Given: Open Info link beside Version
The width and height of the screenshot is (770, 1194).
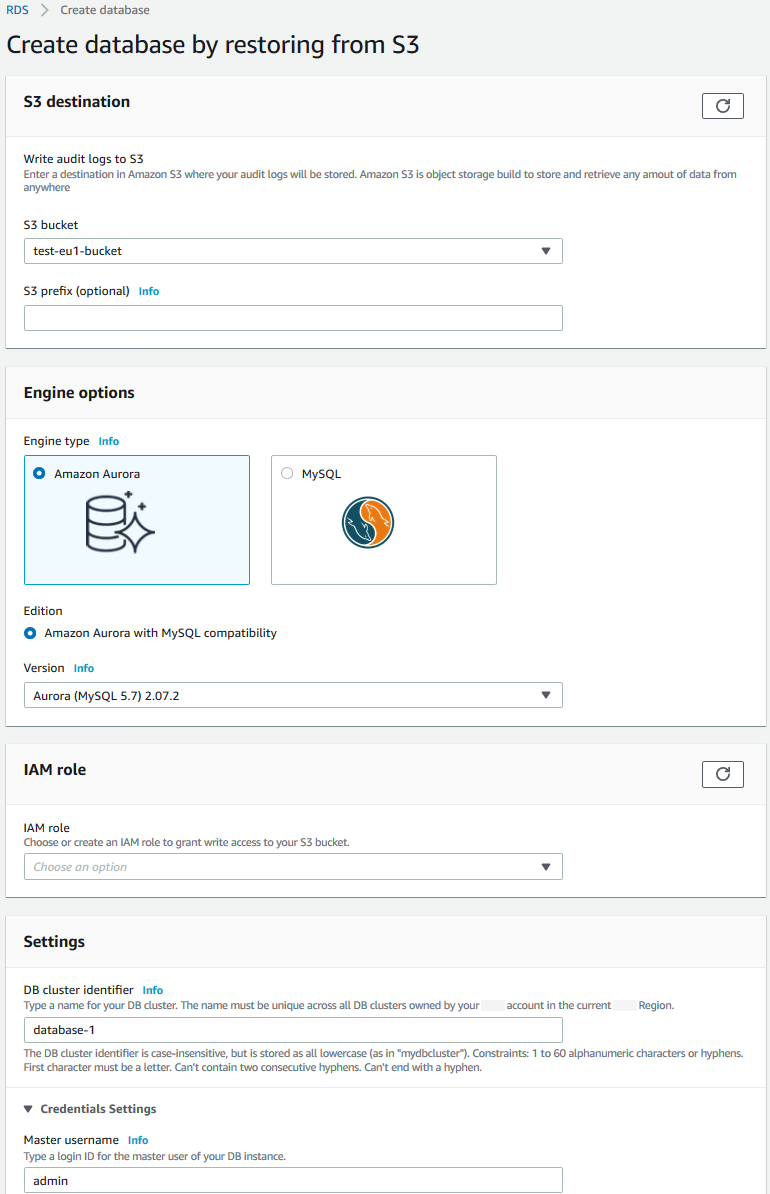Looking at the screenshot, I should click(84, 668).
